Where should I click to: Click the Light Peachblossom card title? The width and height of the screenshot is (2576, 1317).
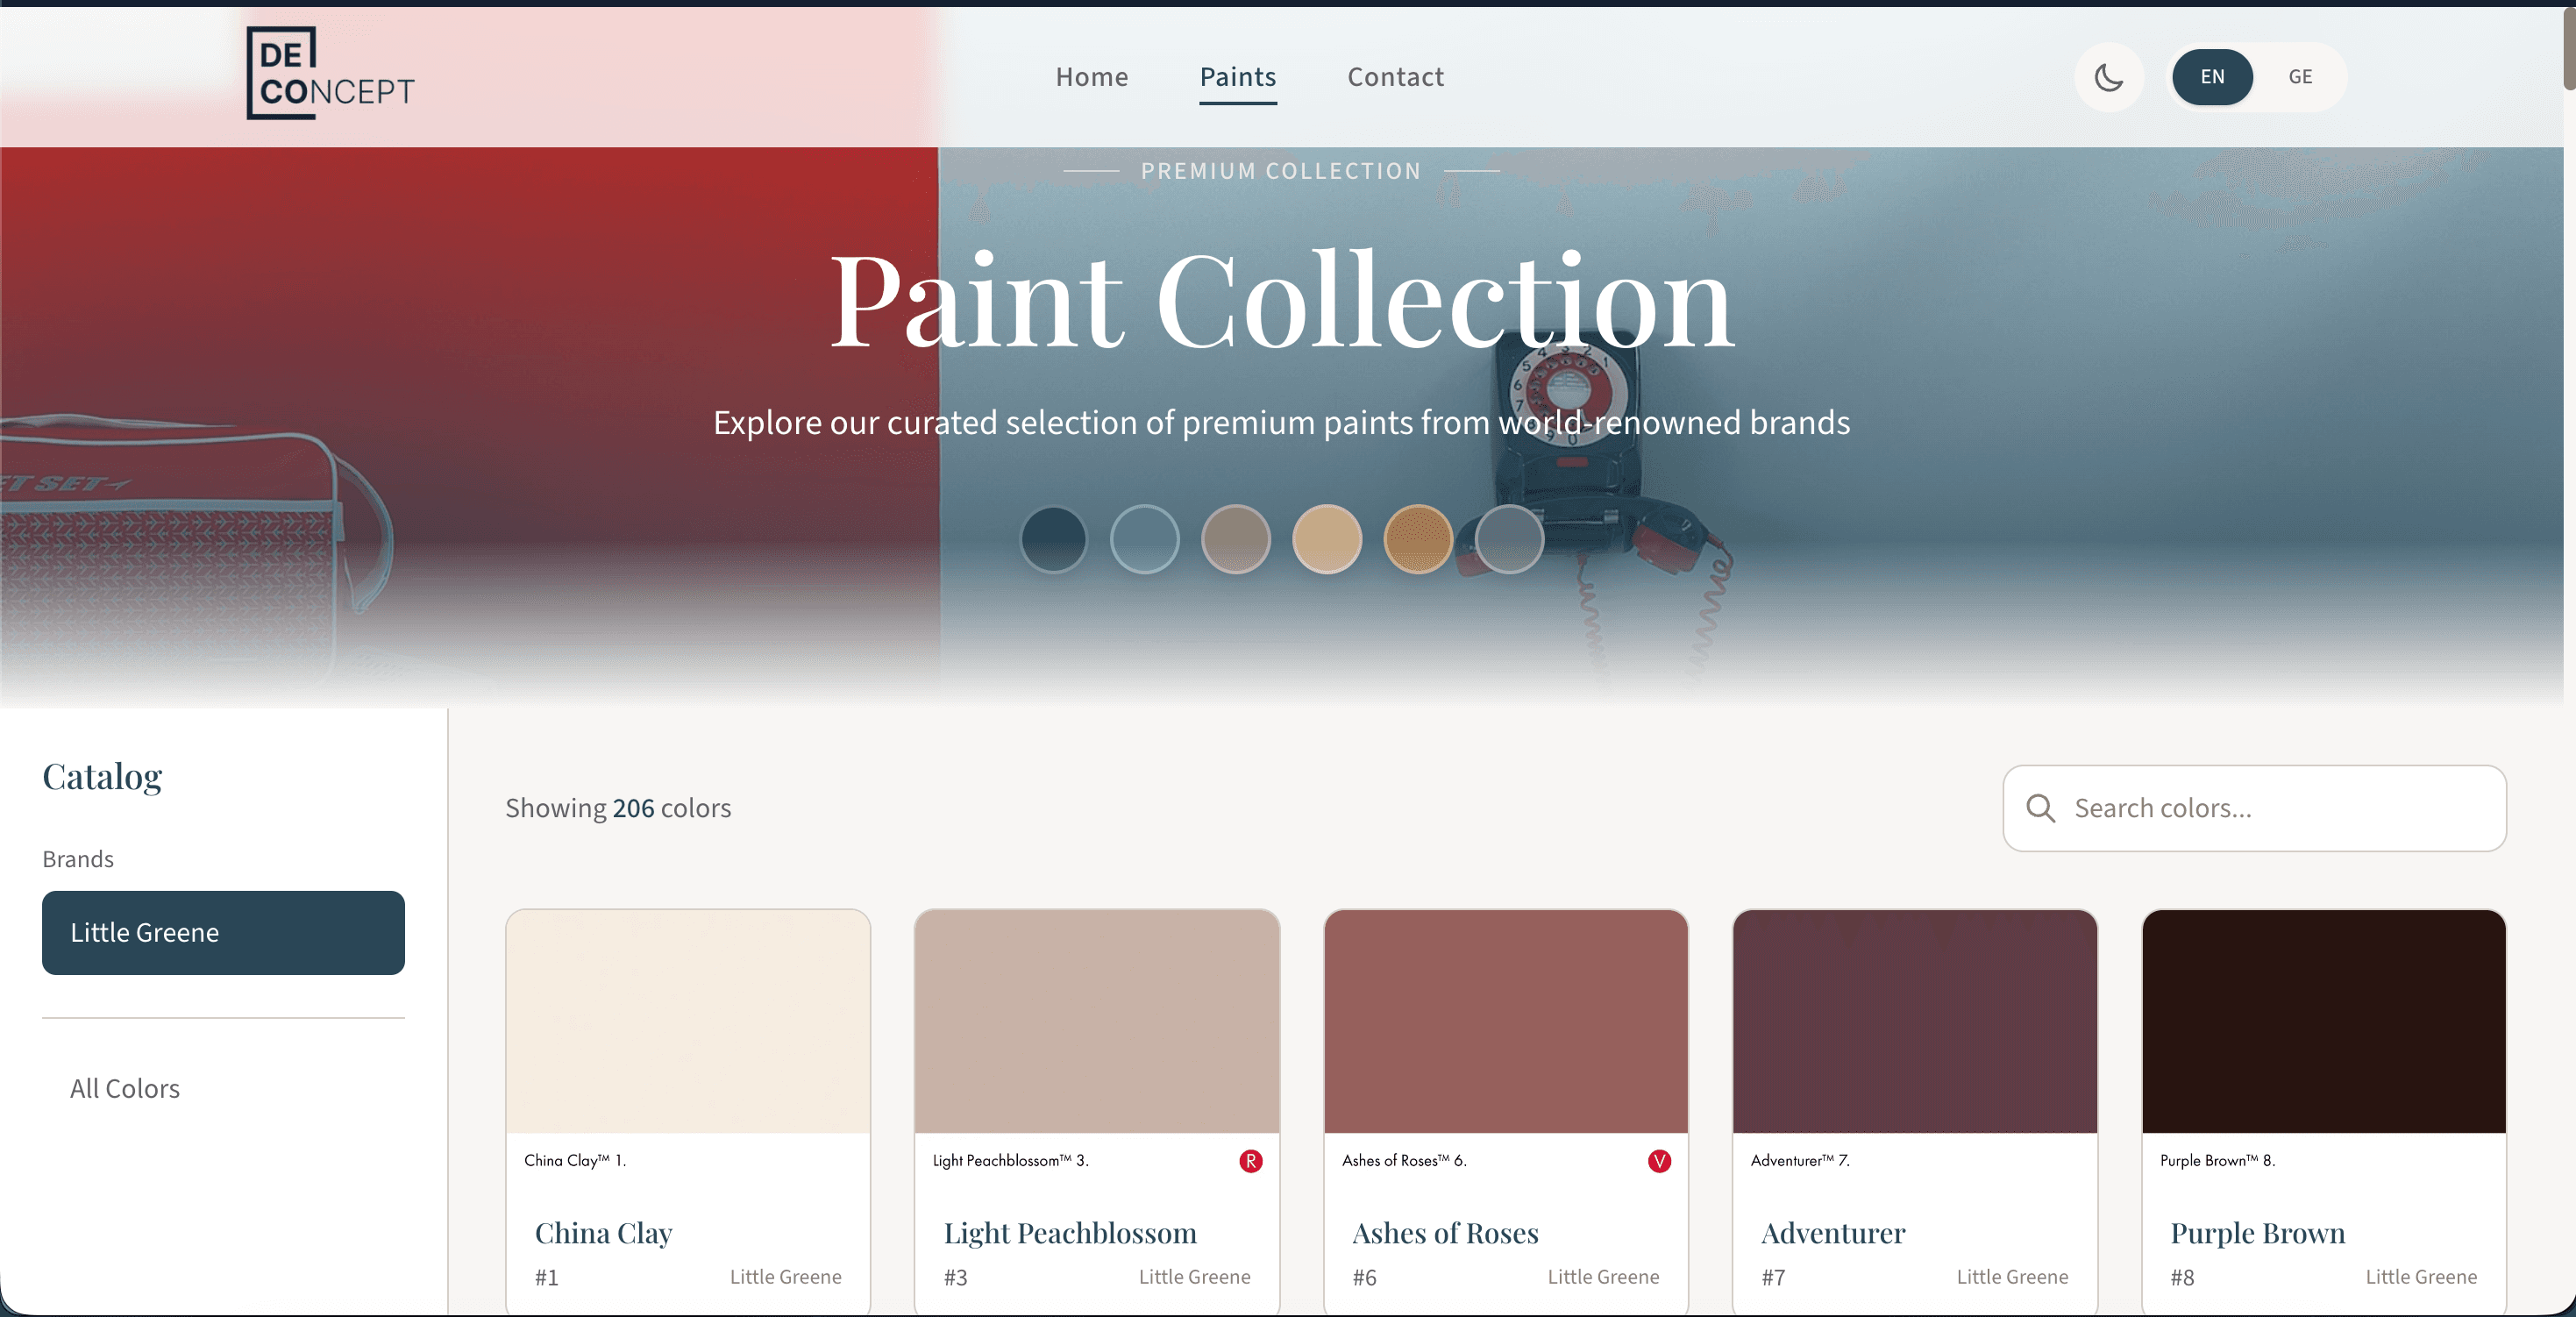coord(1070,1233)
